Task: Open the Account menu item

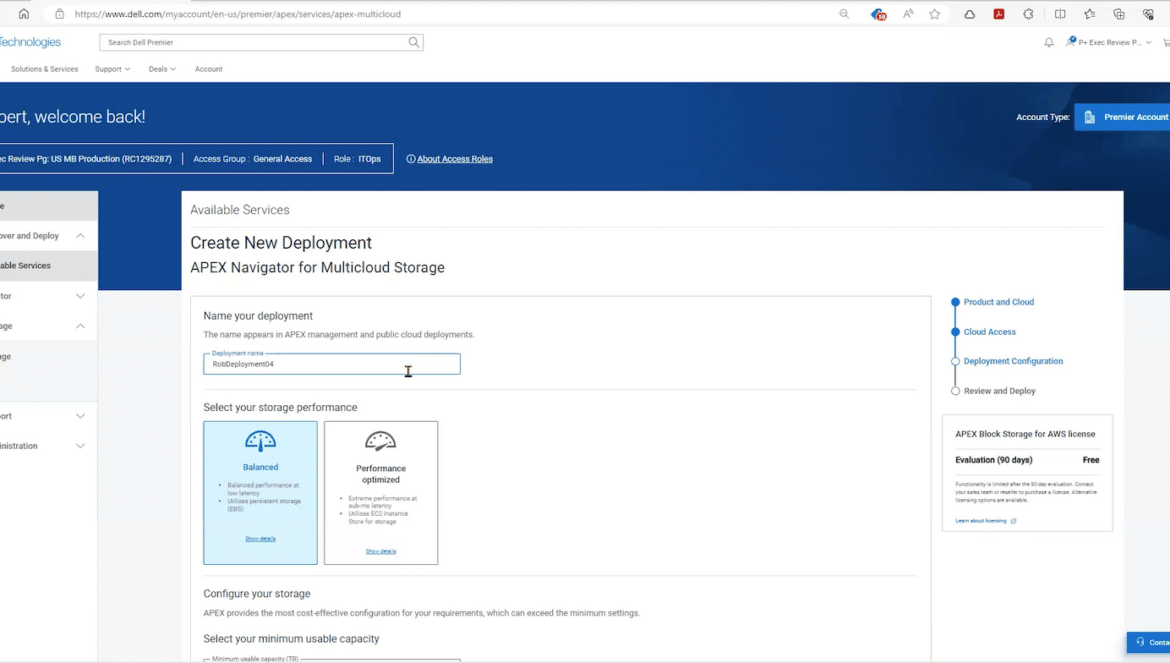Action: [208, 69]
